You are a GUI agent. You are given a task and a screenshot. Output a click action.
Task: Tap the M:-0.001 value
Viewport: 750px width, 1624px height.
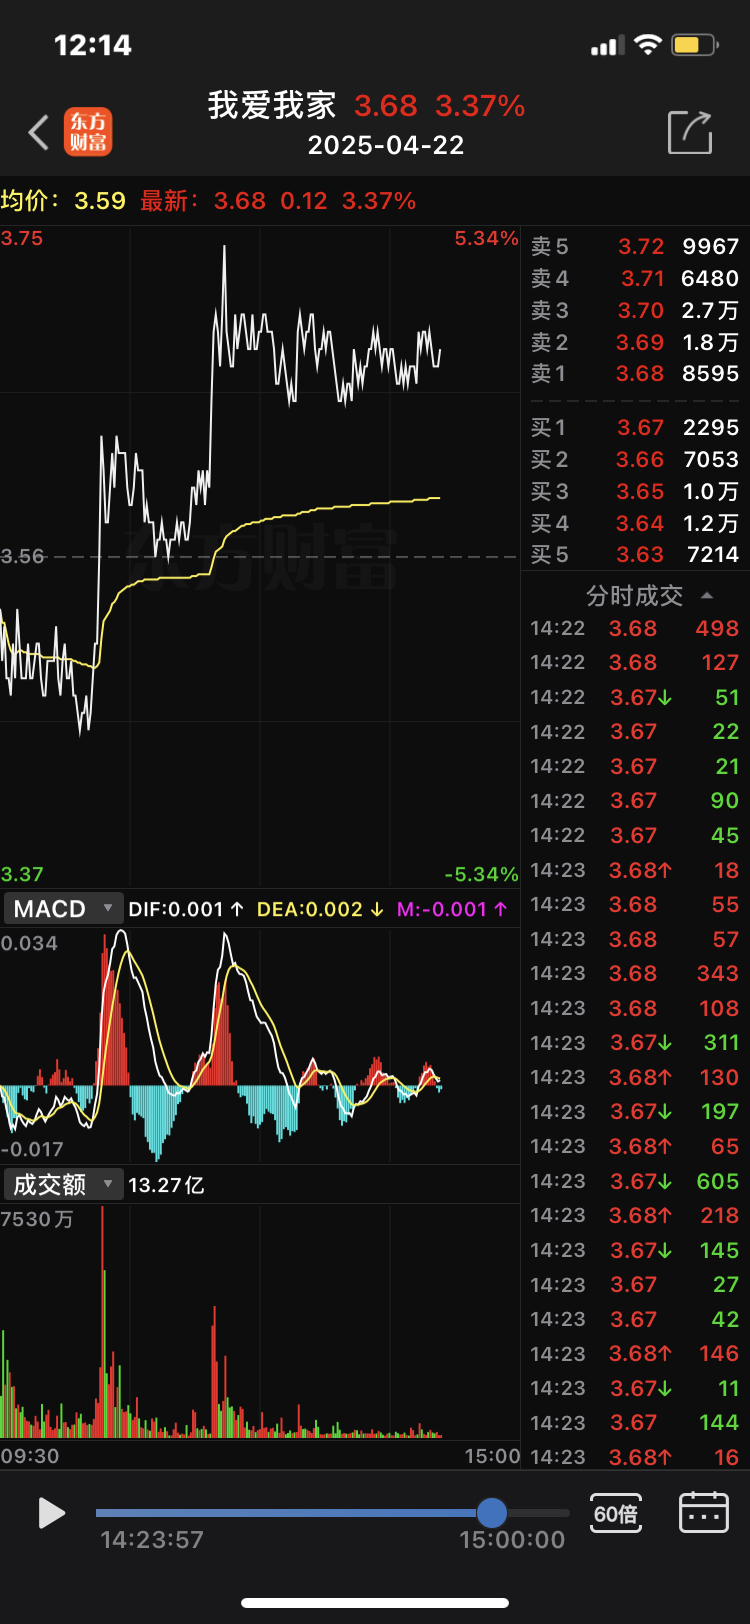point(451,909)
